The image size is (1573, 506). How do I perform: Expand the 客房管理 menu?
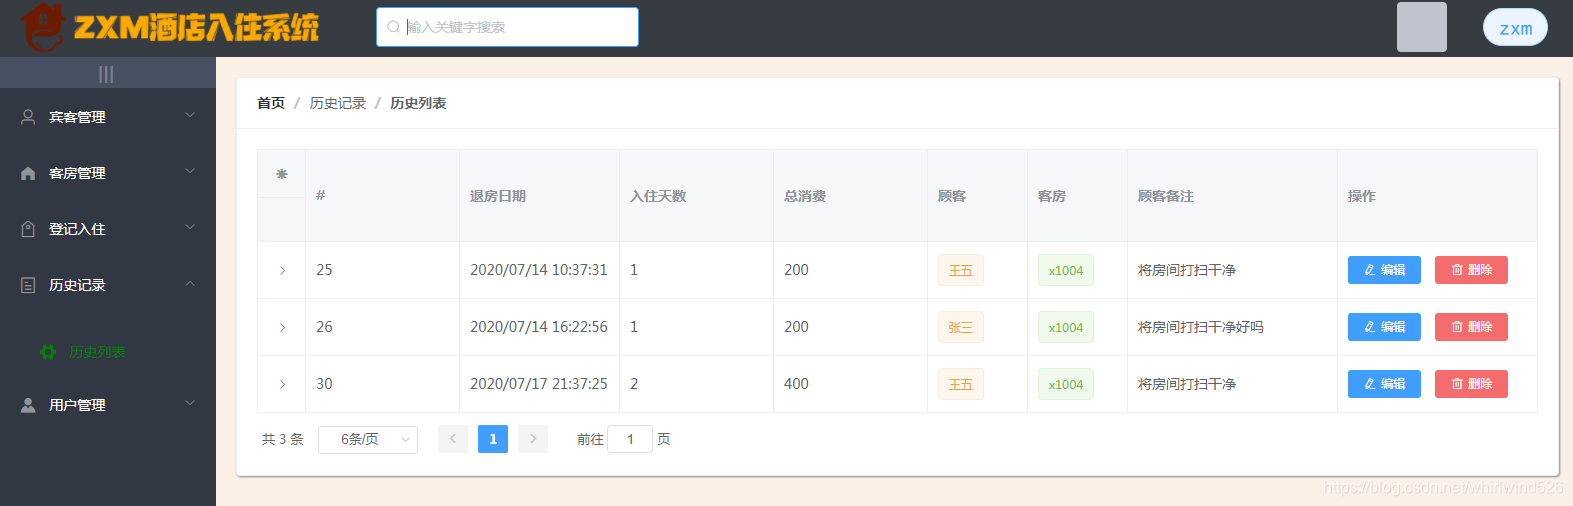(x=108, y=173)
